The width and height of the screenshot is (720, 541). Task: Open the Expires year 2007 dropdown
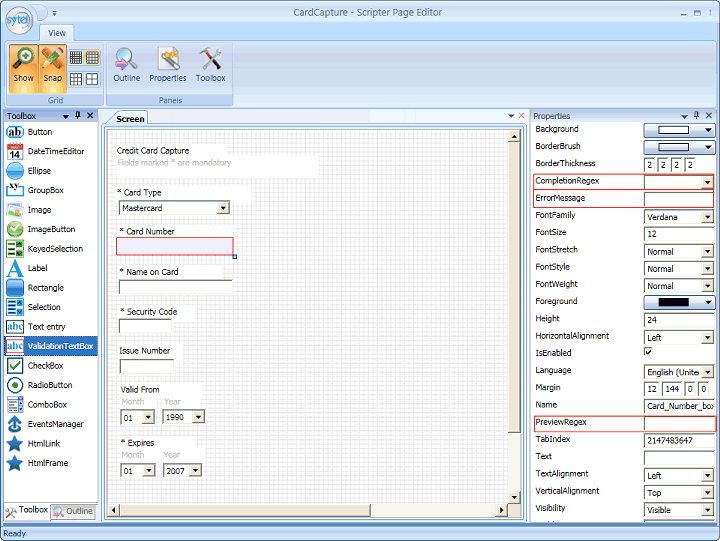(x=196, y=471)
